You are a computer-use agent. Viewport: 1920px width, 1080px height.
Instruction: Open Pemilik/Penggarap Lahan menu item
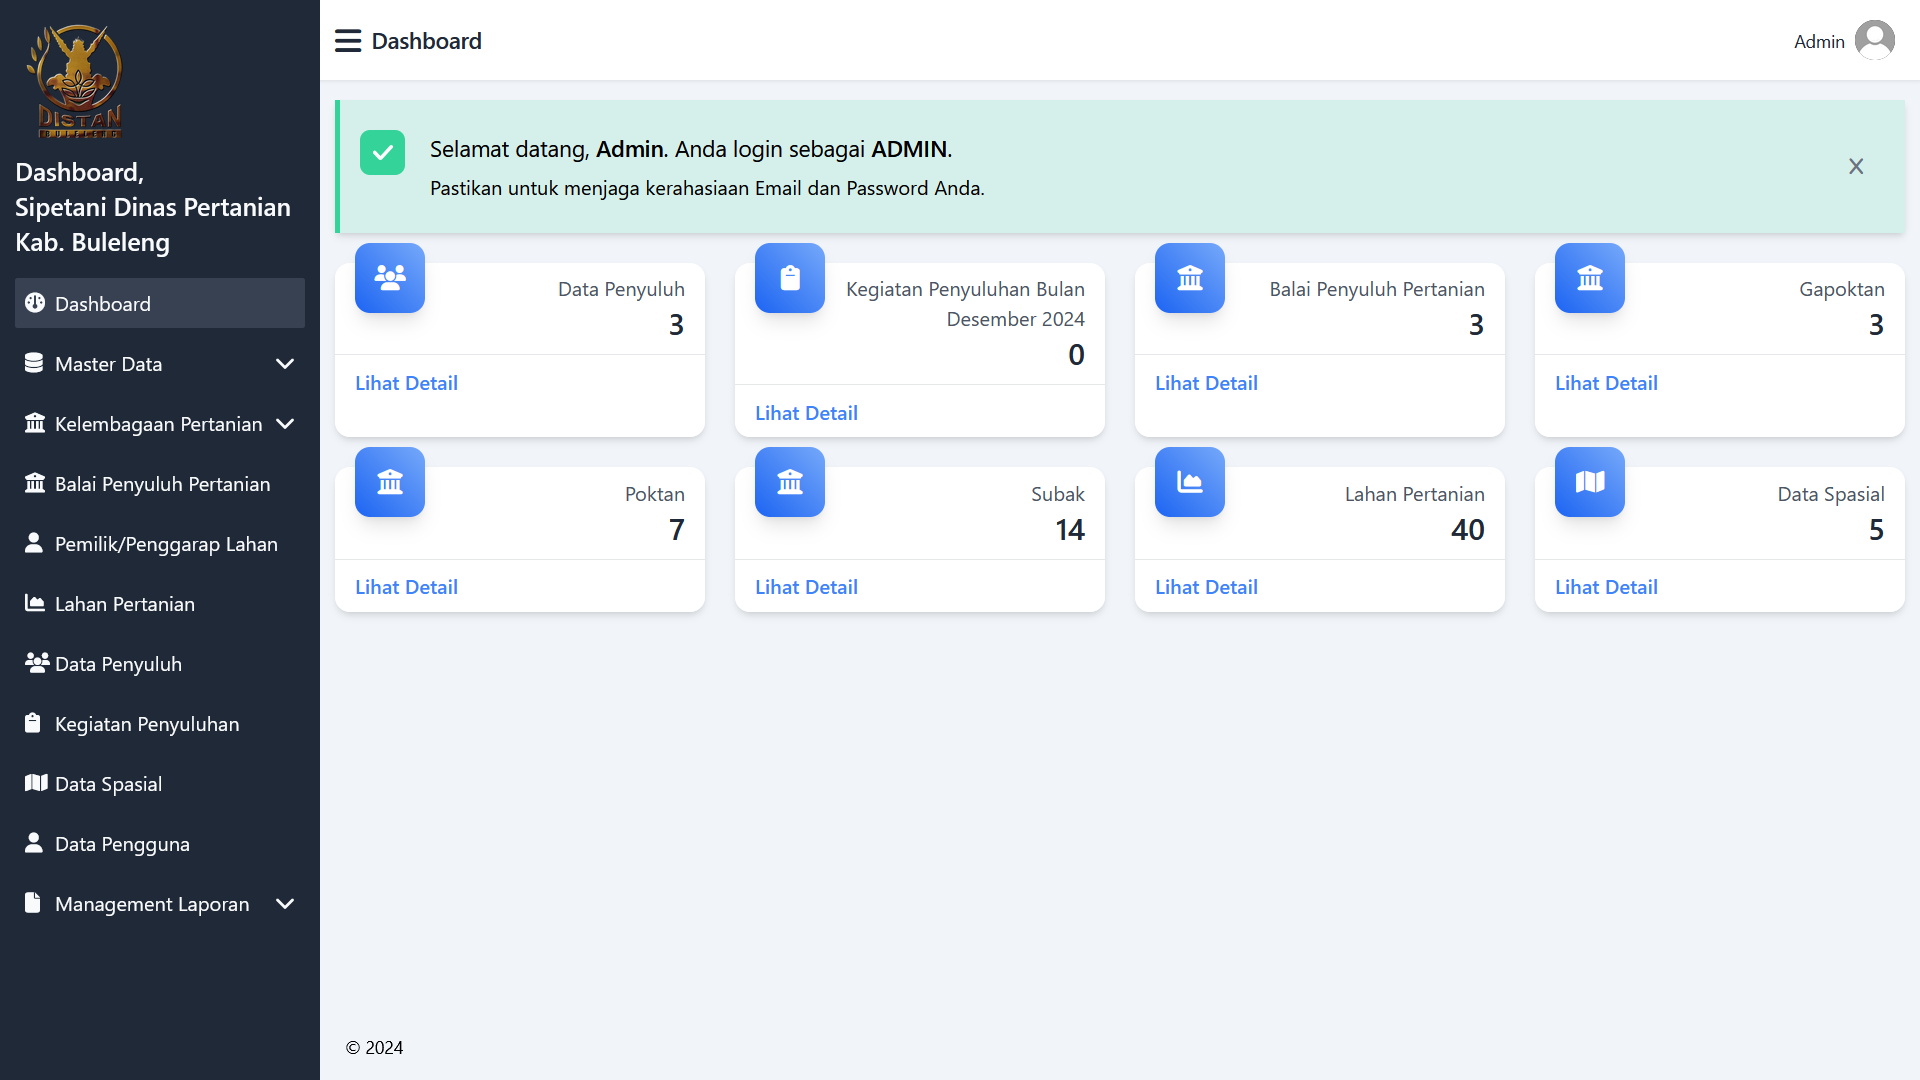(165, 544)
